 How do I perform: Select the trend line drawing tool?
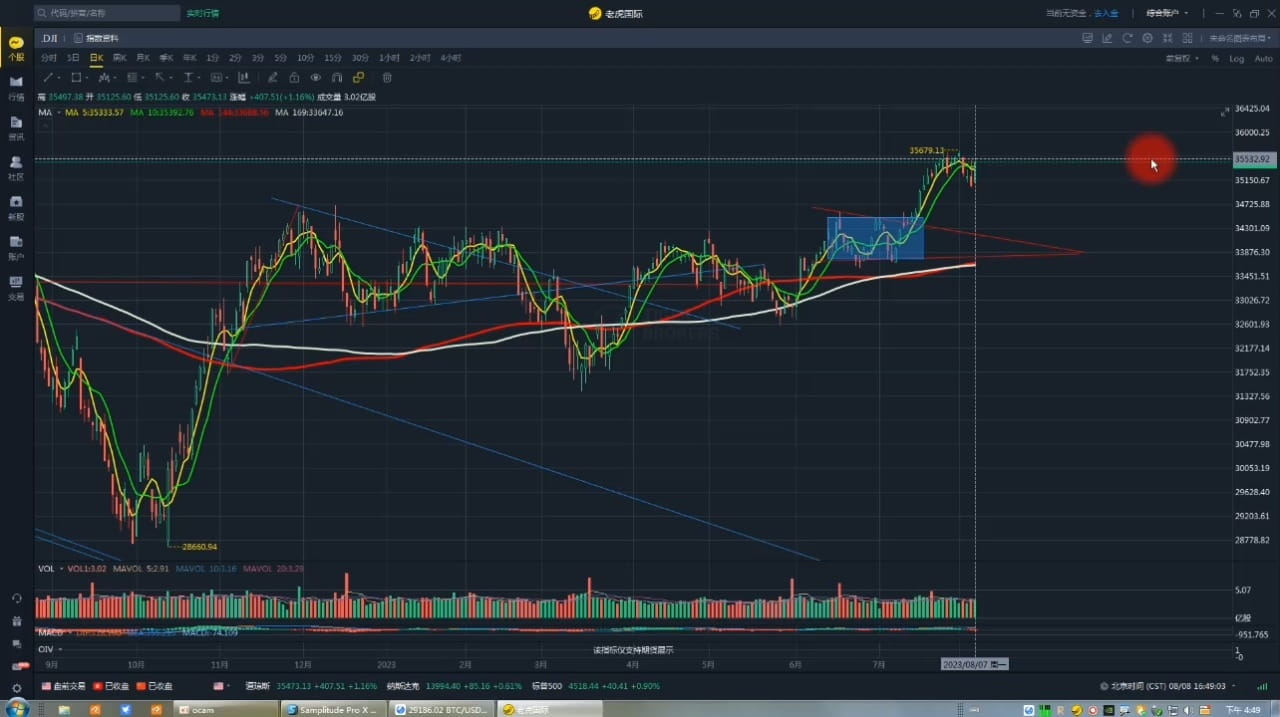pos(47,77)
